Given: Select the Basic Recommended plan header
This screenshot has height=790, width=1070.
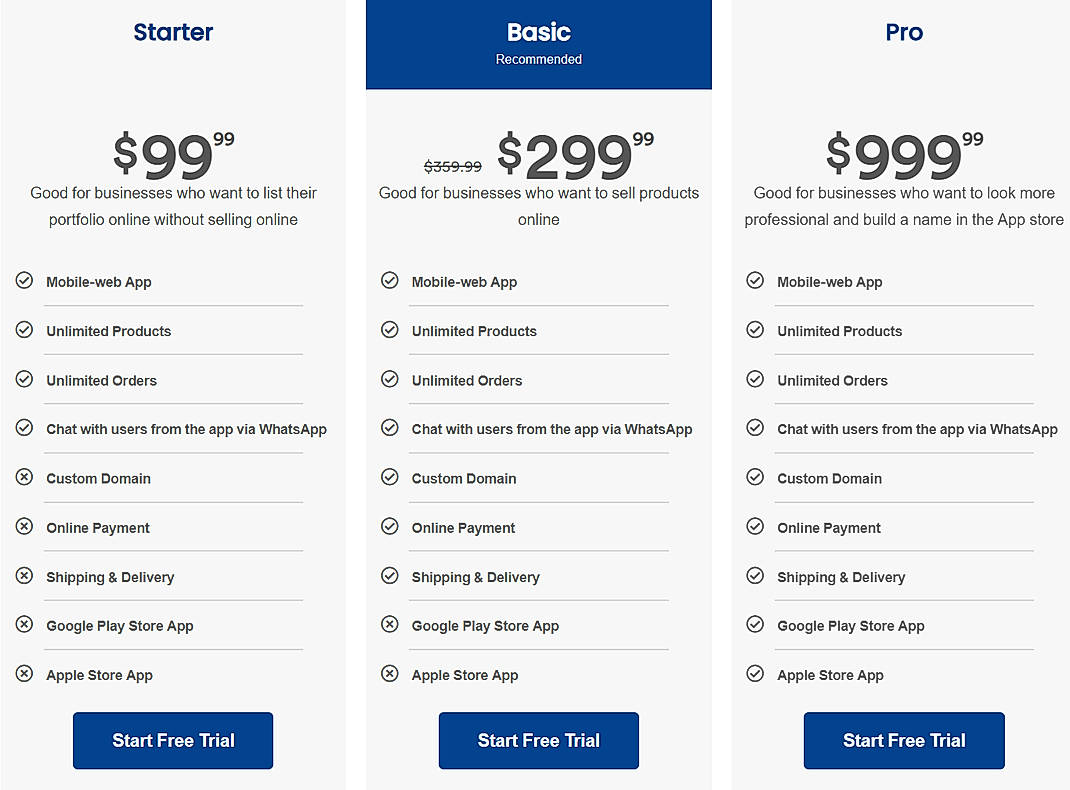Looking at the screenshot, I should (x=538, y=40).
